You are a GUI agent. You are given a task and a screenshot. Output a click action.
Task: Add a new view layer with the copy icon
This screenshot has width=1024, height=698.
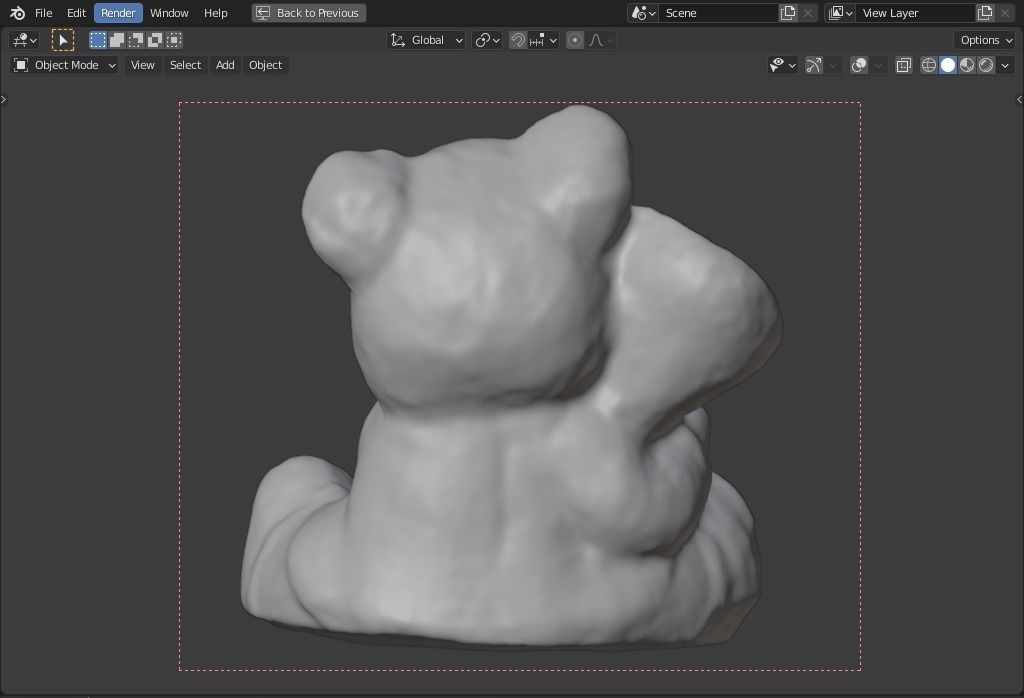(985, 13)
